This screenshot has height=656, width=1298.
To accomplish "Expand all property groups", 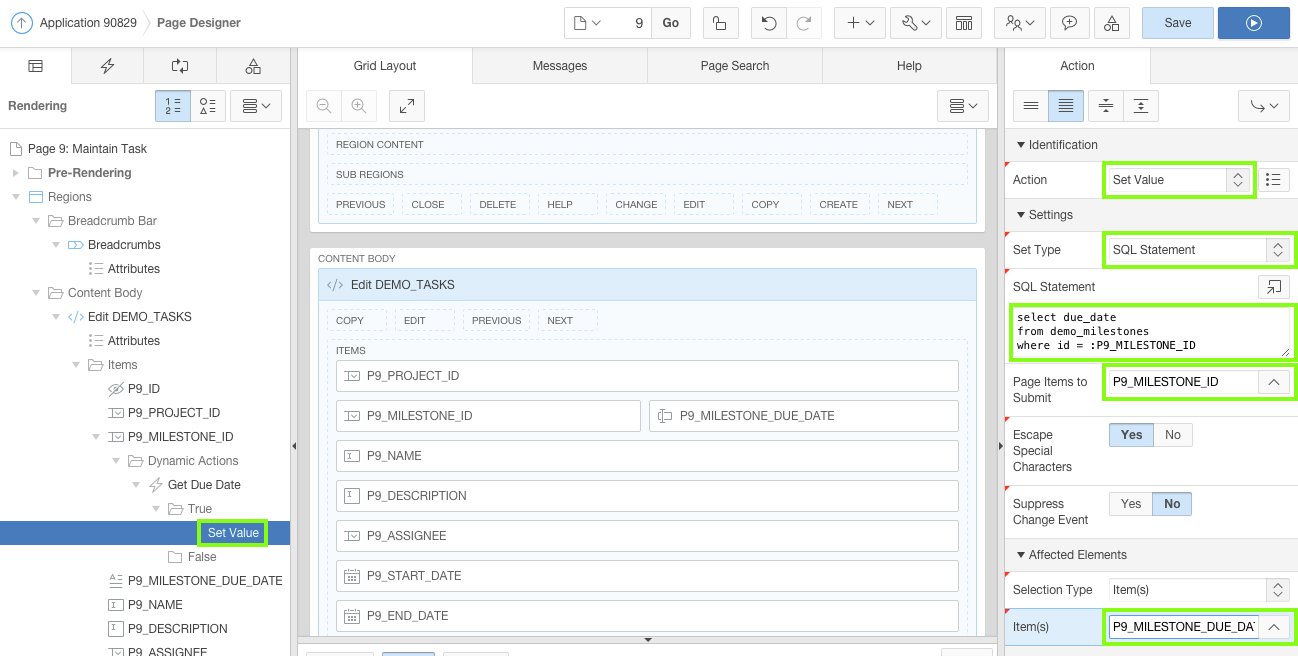I will click(1140, 106).
